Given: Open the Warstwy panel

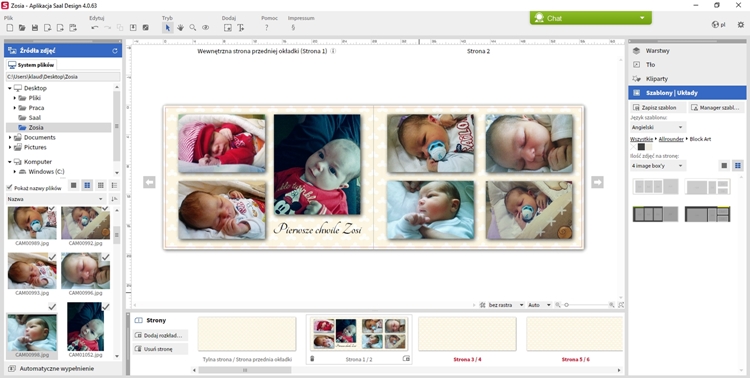Looking at the screenshot, I should coord(687,51).
